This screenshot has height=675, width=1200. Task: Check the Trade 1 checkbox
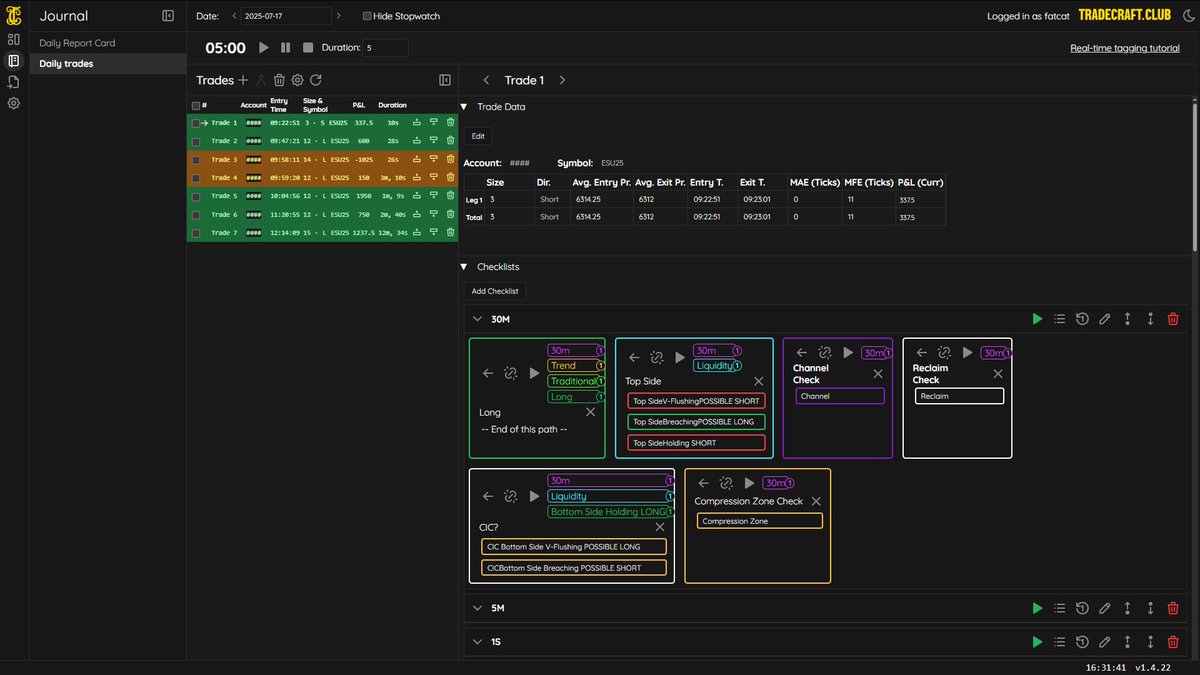tap(196, 123)
